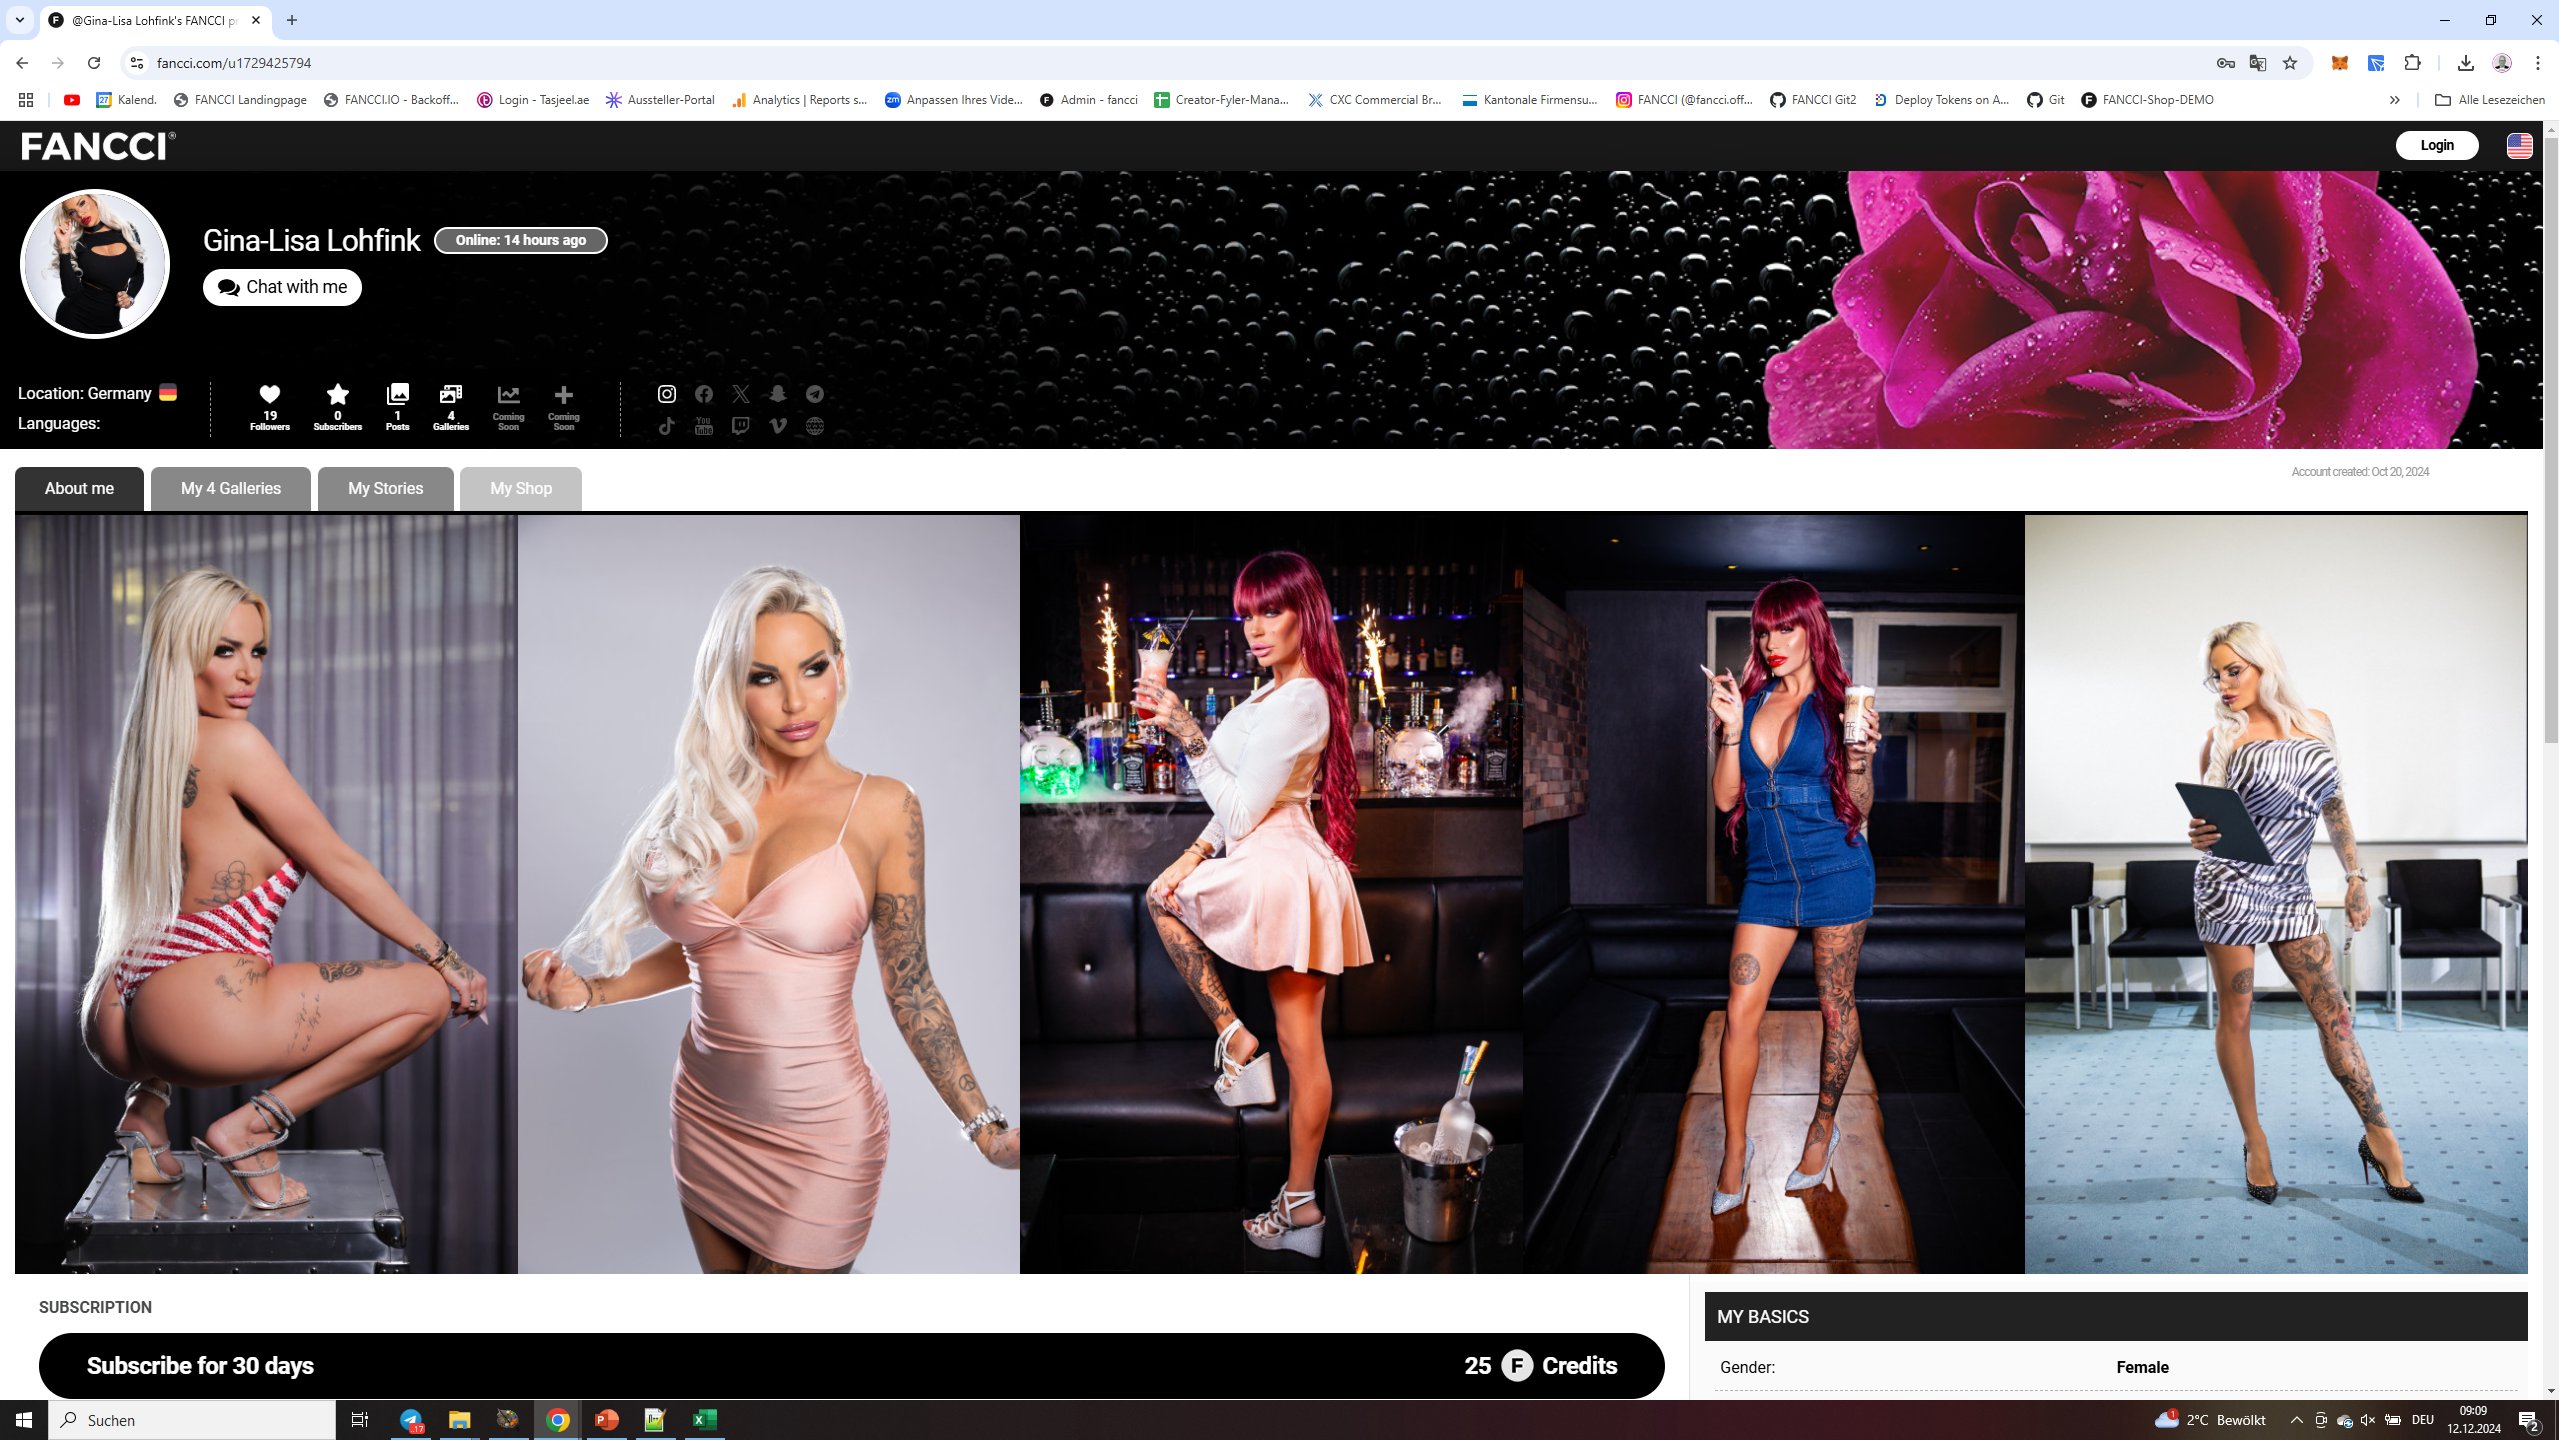Click the Login button
Screen dimensions: 2559x1440
(x=2436, y=146)
